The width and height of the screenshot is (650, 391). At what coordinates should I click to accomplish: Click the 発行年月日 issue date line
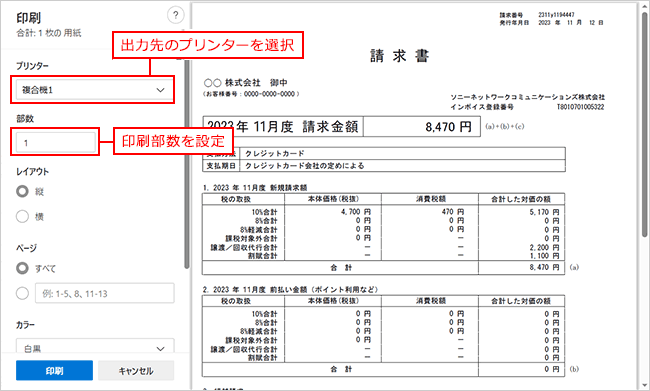(551, 23)
